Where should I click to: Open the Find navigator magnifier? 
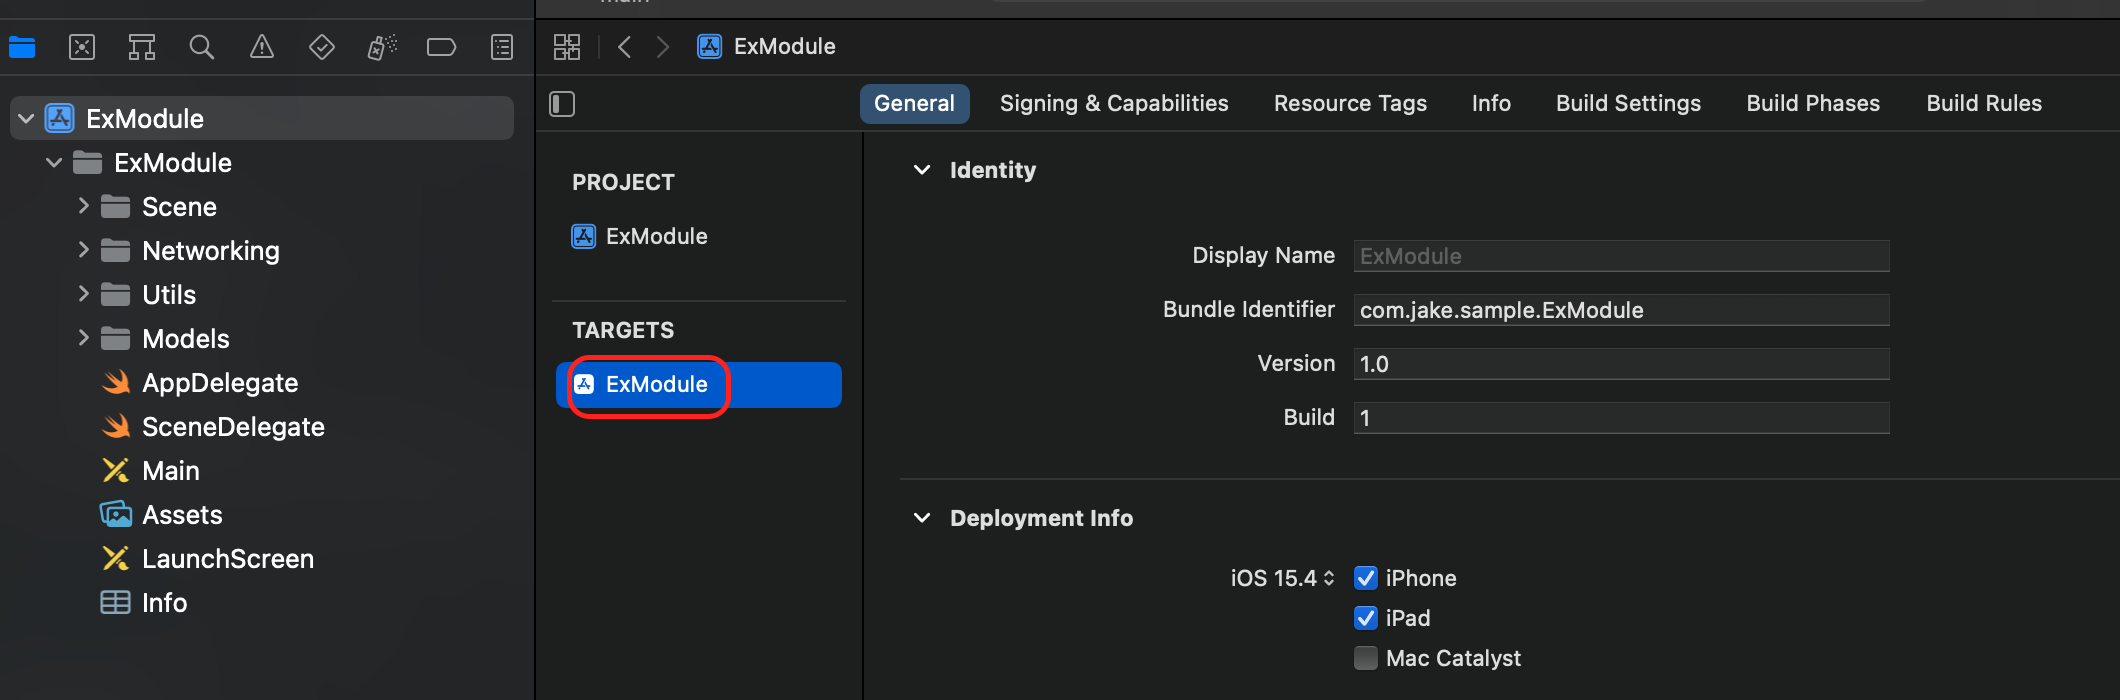pos(202,47)
